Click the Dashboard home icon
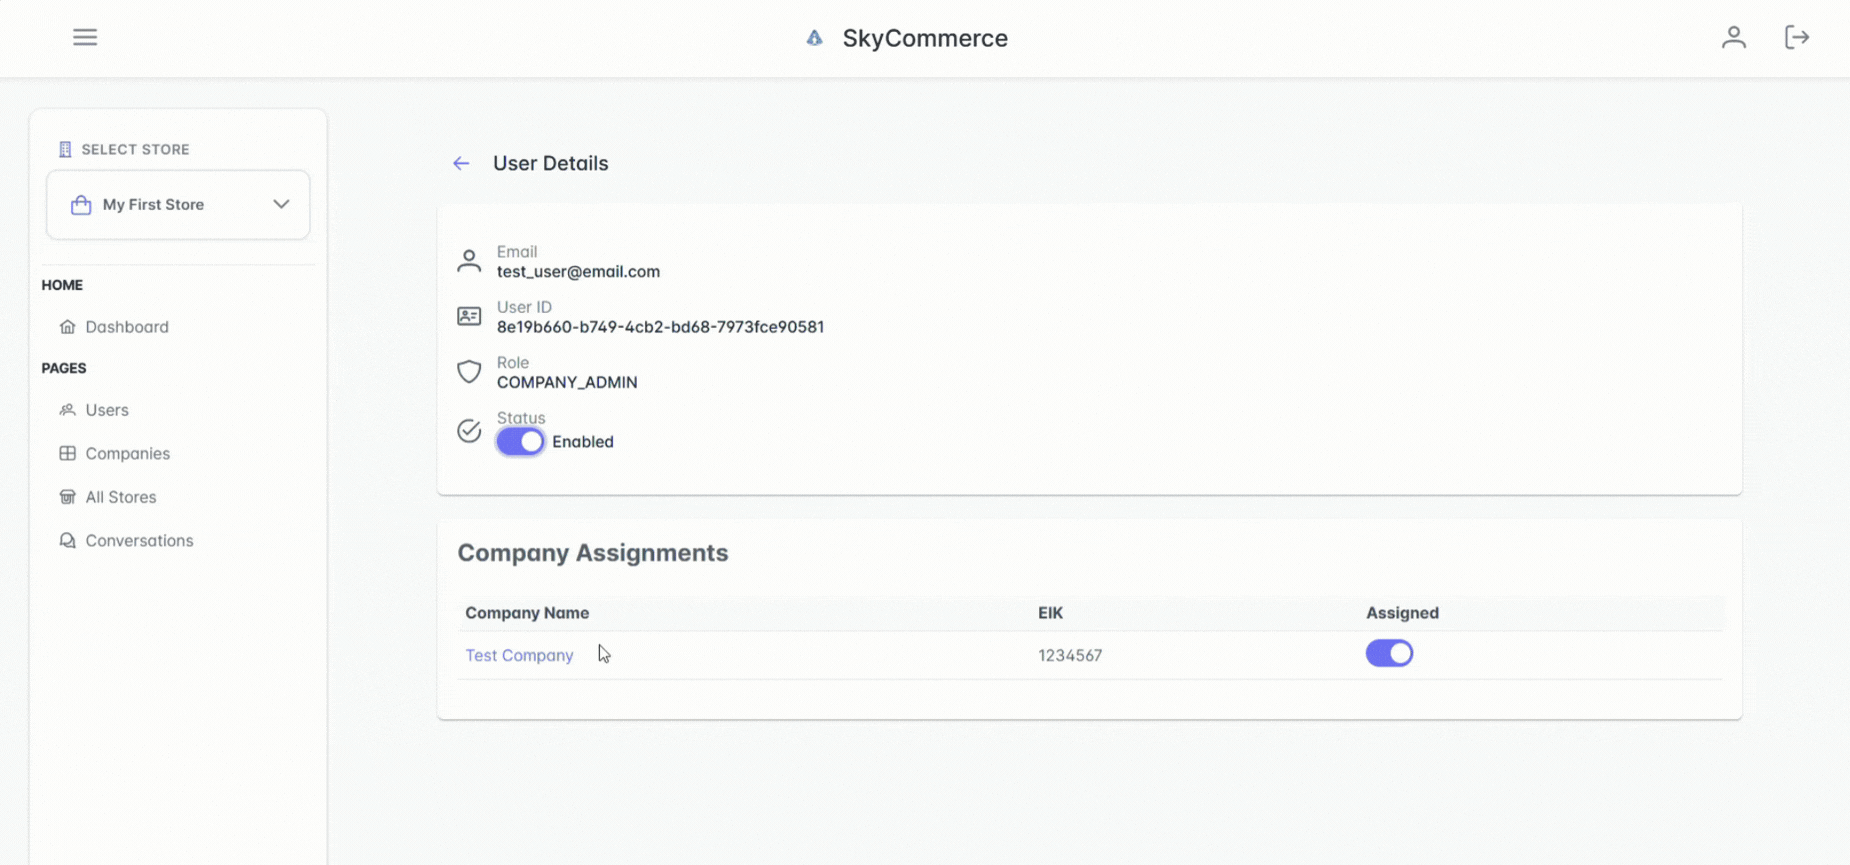 [x=67, y=326]
